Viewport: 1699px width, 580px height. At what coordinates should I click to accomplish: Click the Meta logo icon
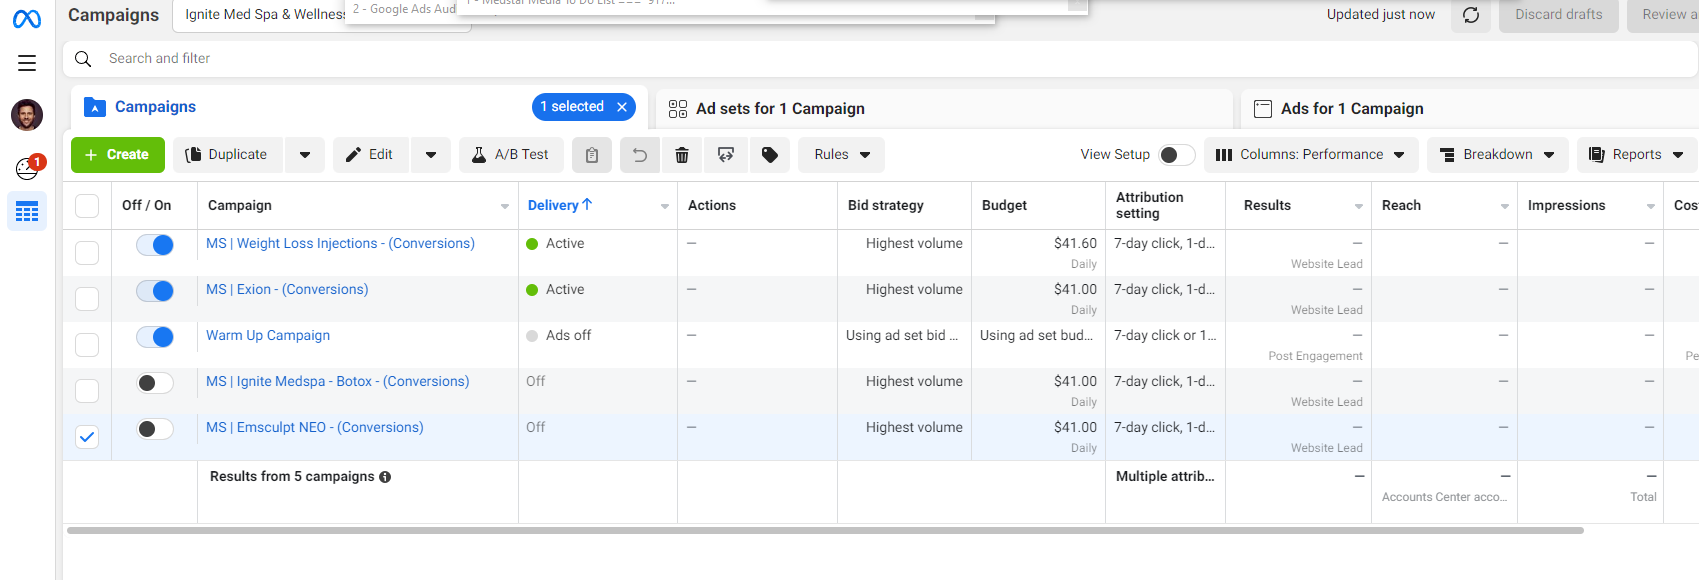click(x=27, y=19)
